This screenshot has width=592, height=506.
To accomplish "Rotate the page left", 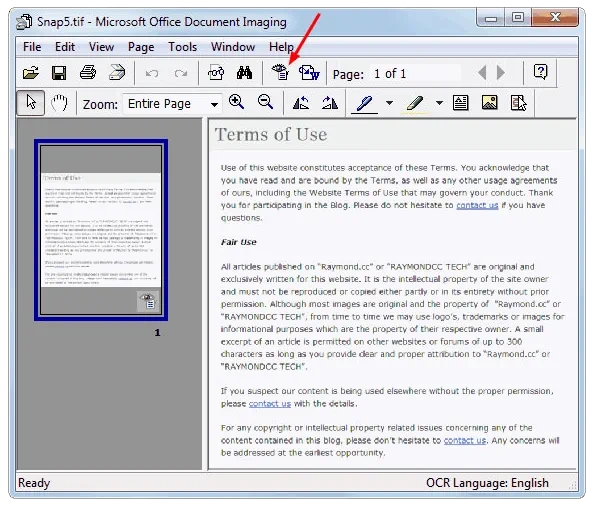I will click(x=301, y=103).
